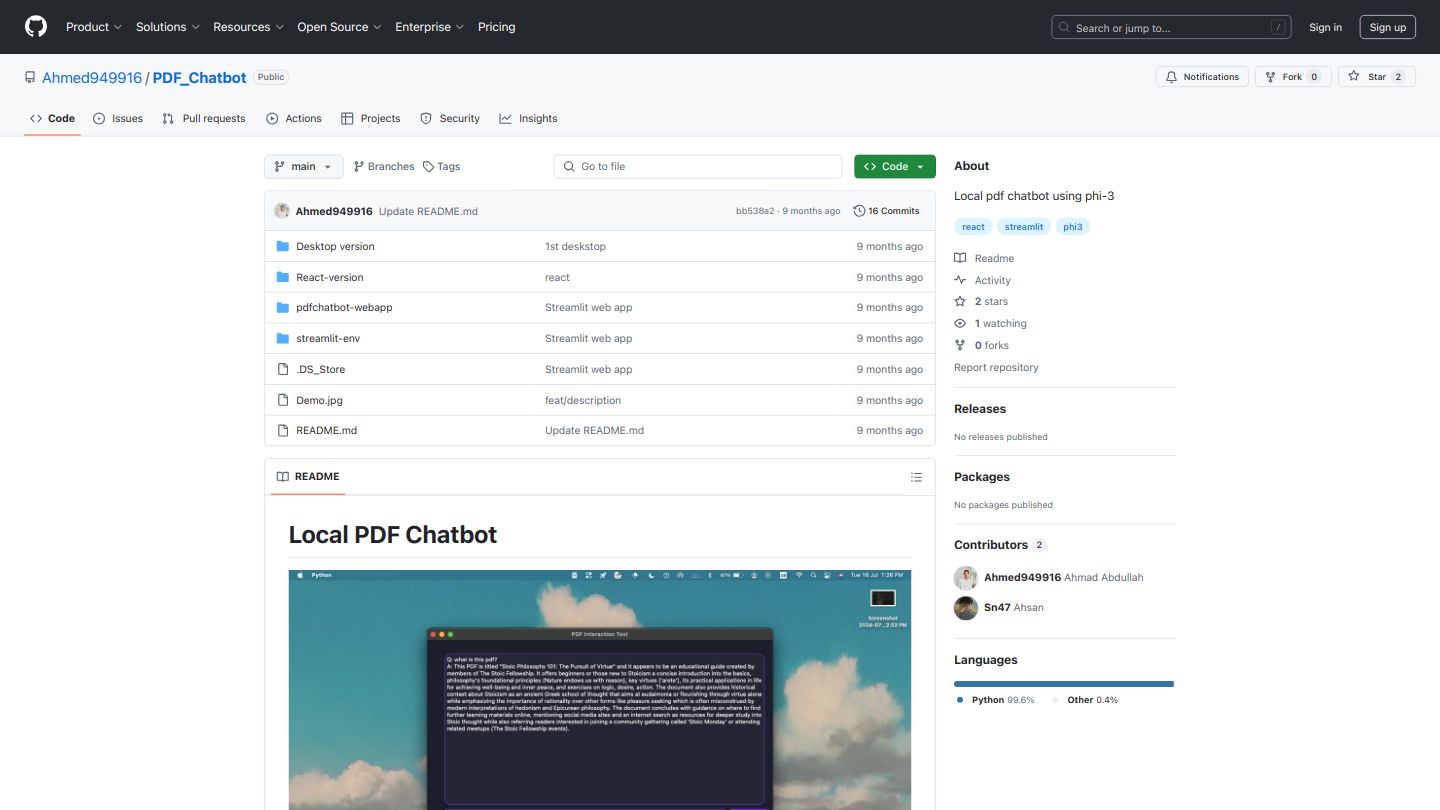1440x810 pixels.
Task: Expand the green Code dropdown button
Action: [x=894, y=167]
